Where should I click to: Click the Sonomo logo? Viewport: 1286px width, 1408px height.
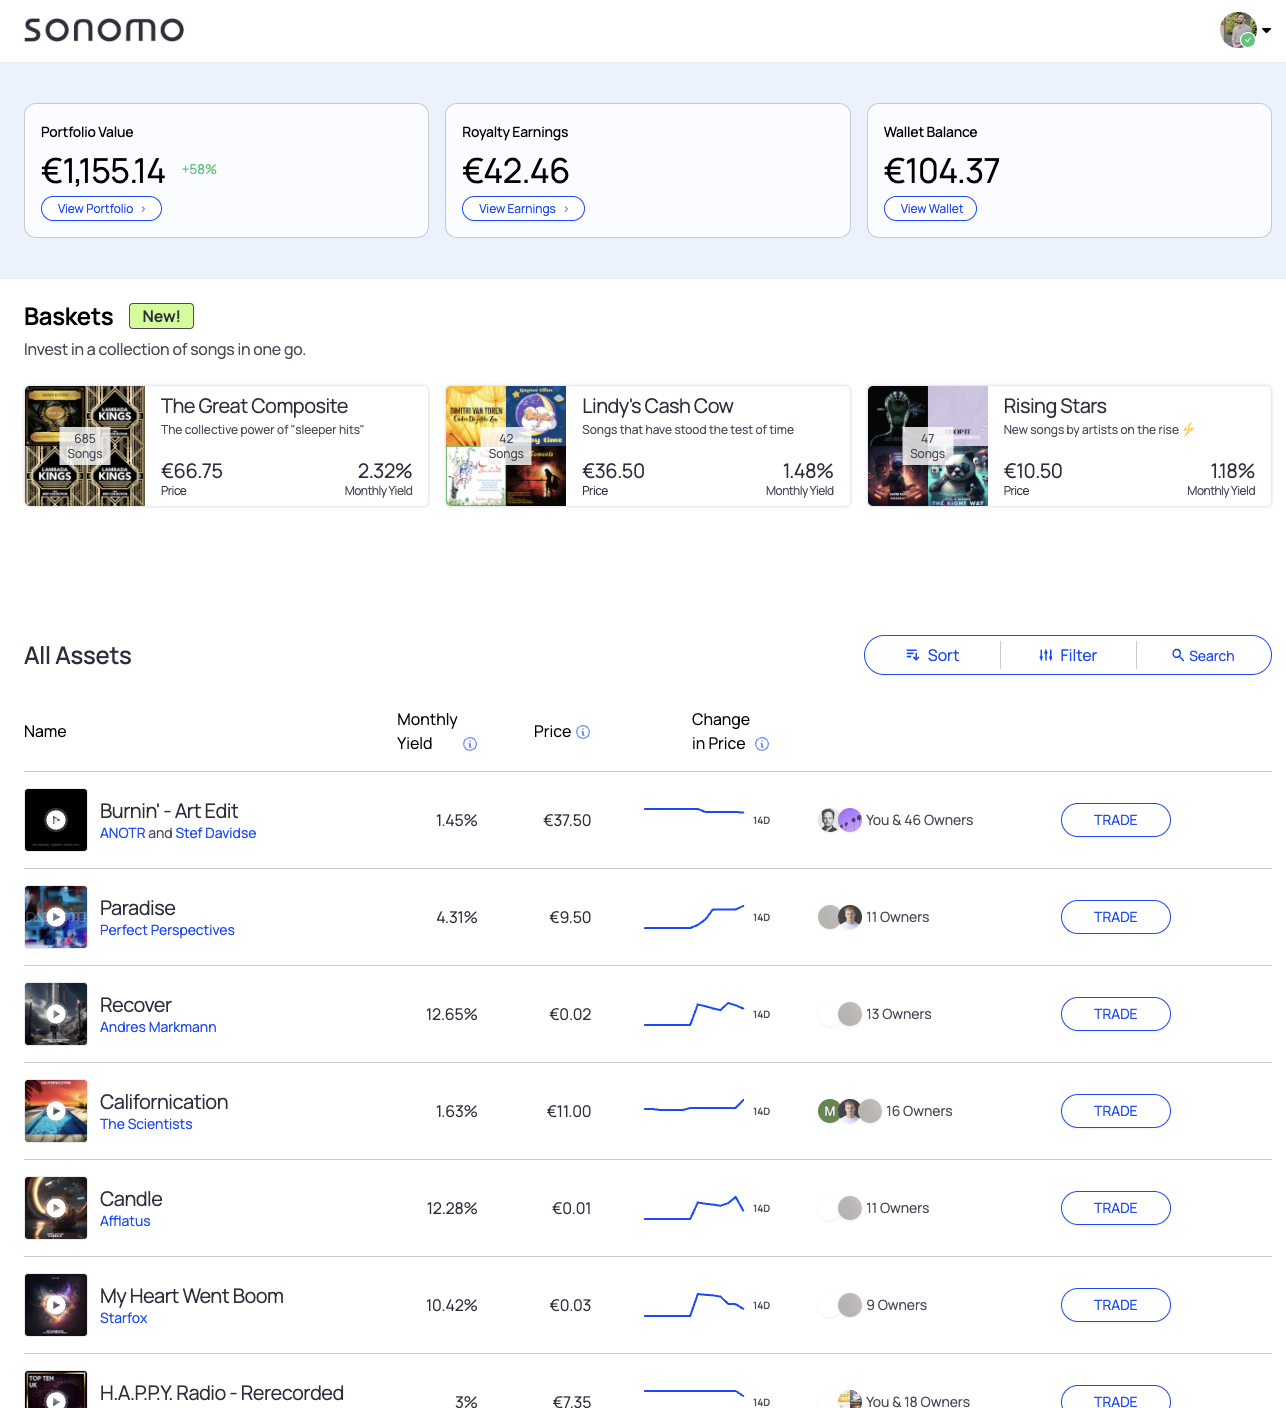[104, 30]
